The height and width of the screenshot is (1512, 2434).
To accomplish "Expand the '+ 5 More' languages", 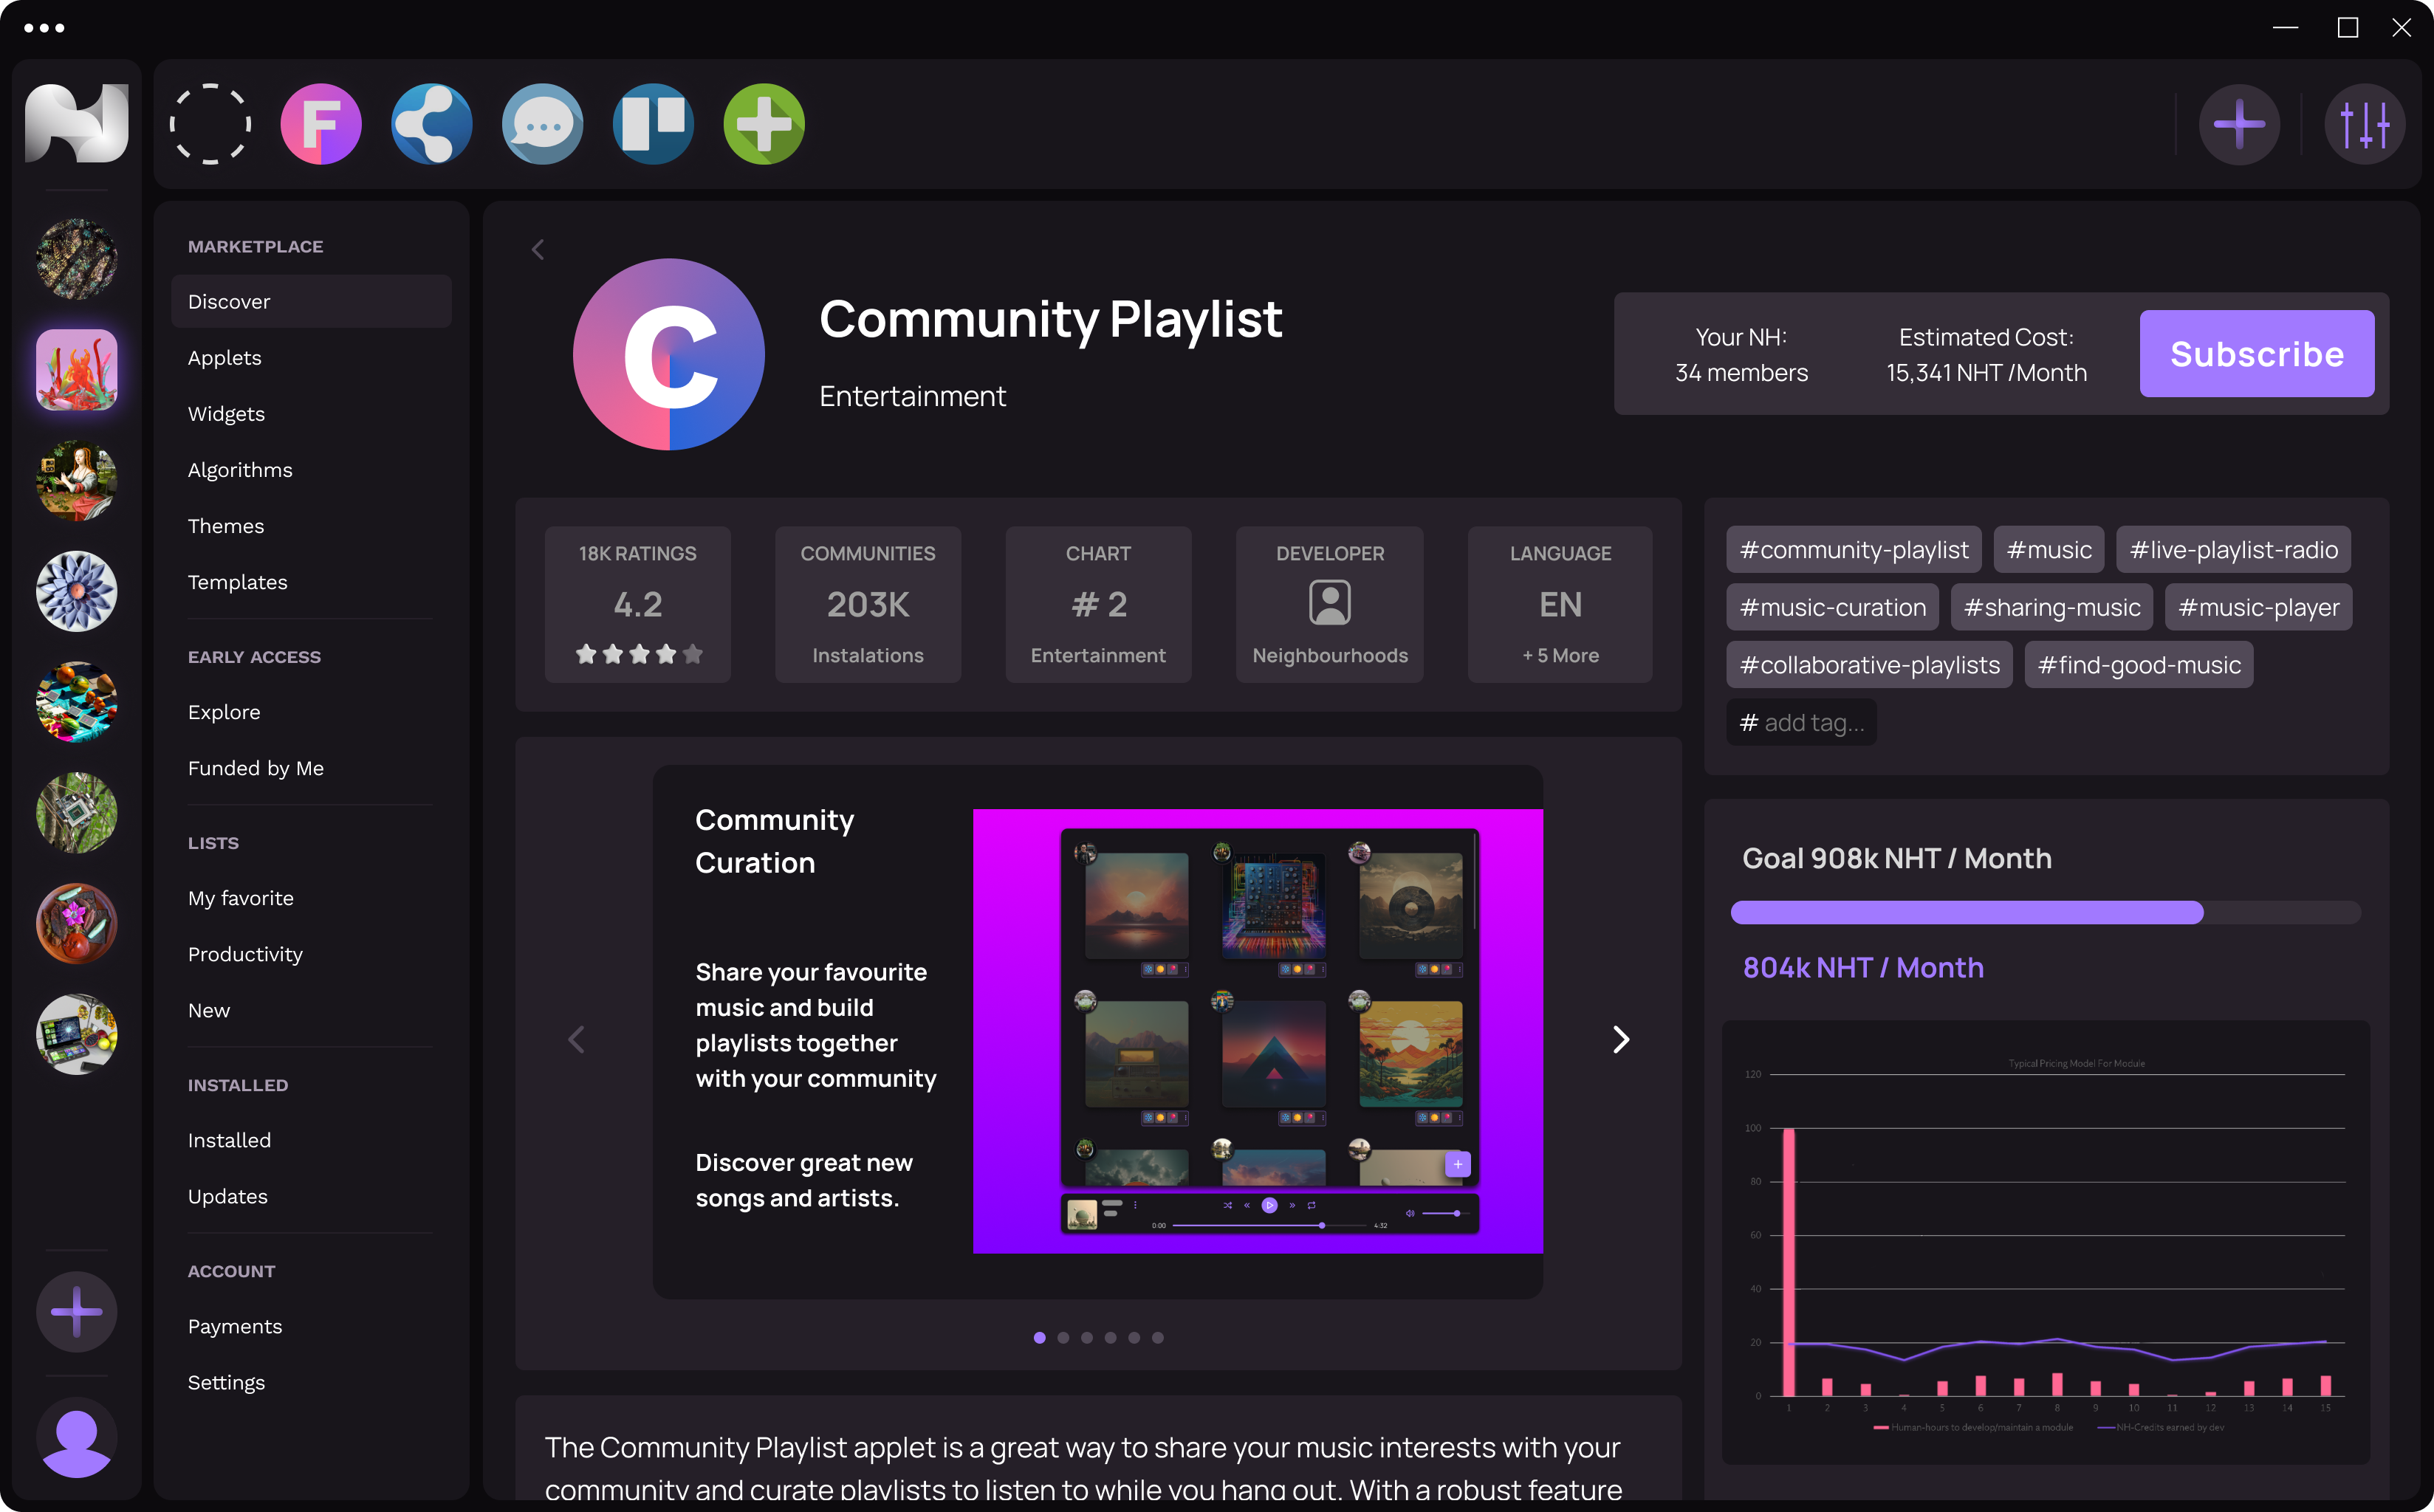I will coord(1560,656).
